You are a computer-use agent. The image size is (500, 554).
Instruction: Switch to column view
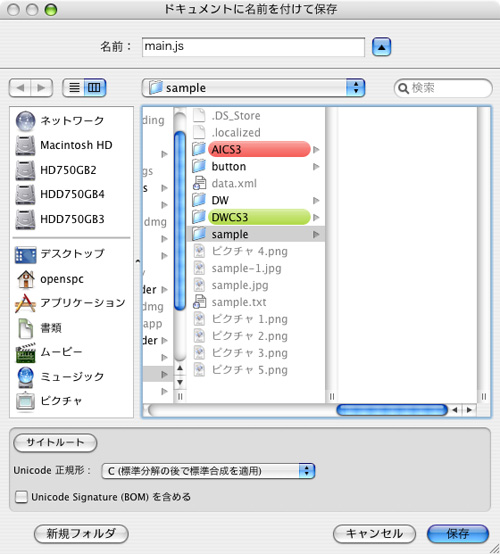(x=95, y=88)
